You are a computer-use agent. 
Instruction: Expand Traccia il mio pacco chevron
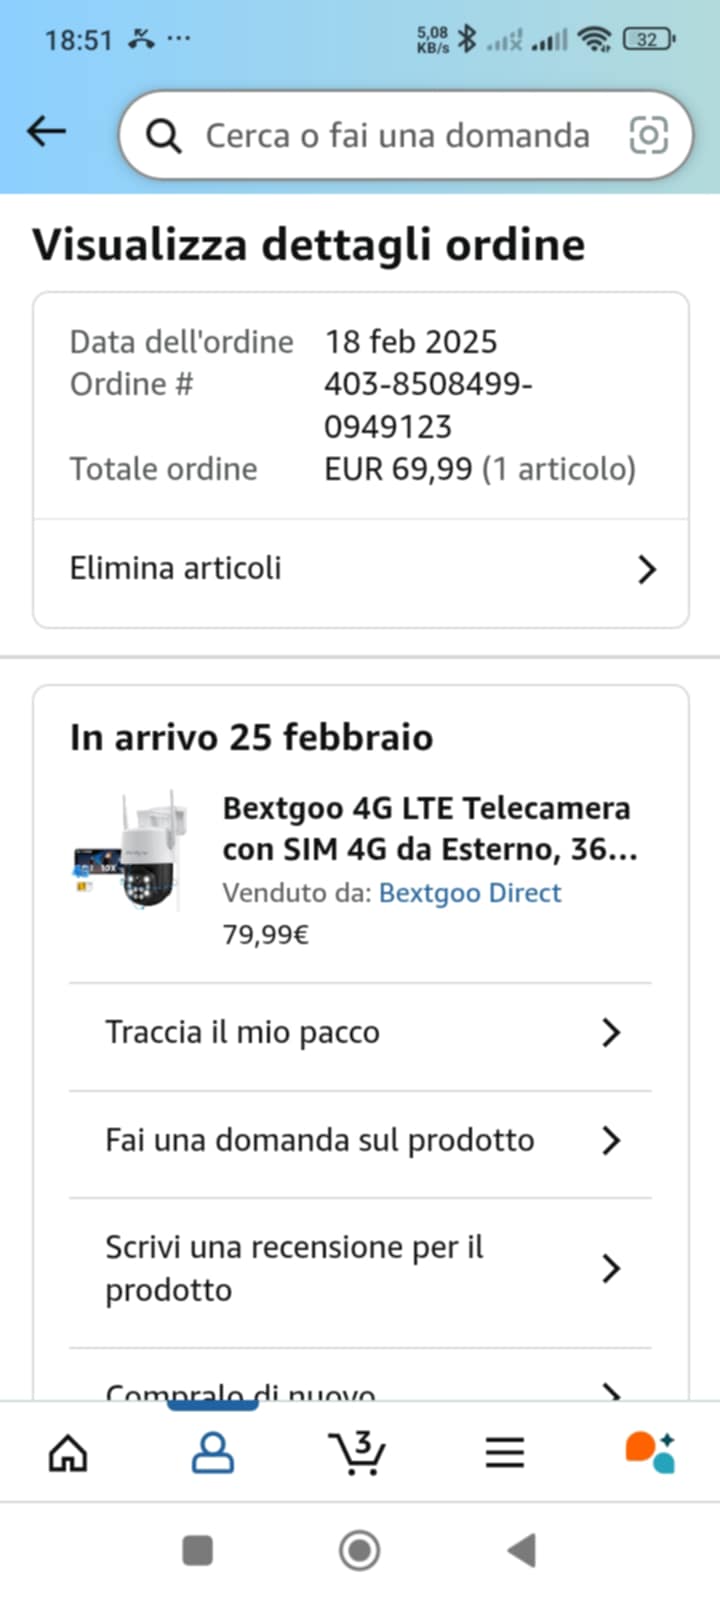(x=612, y=1033)
